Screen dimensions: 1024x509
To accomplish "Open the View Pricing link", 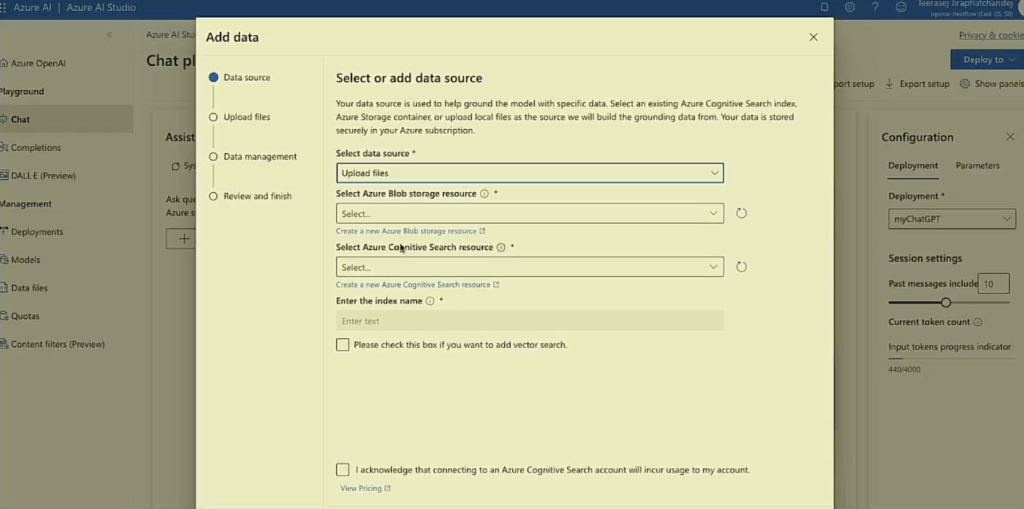I will (x=365, y=488).
